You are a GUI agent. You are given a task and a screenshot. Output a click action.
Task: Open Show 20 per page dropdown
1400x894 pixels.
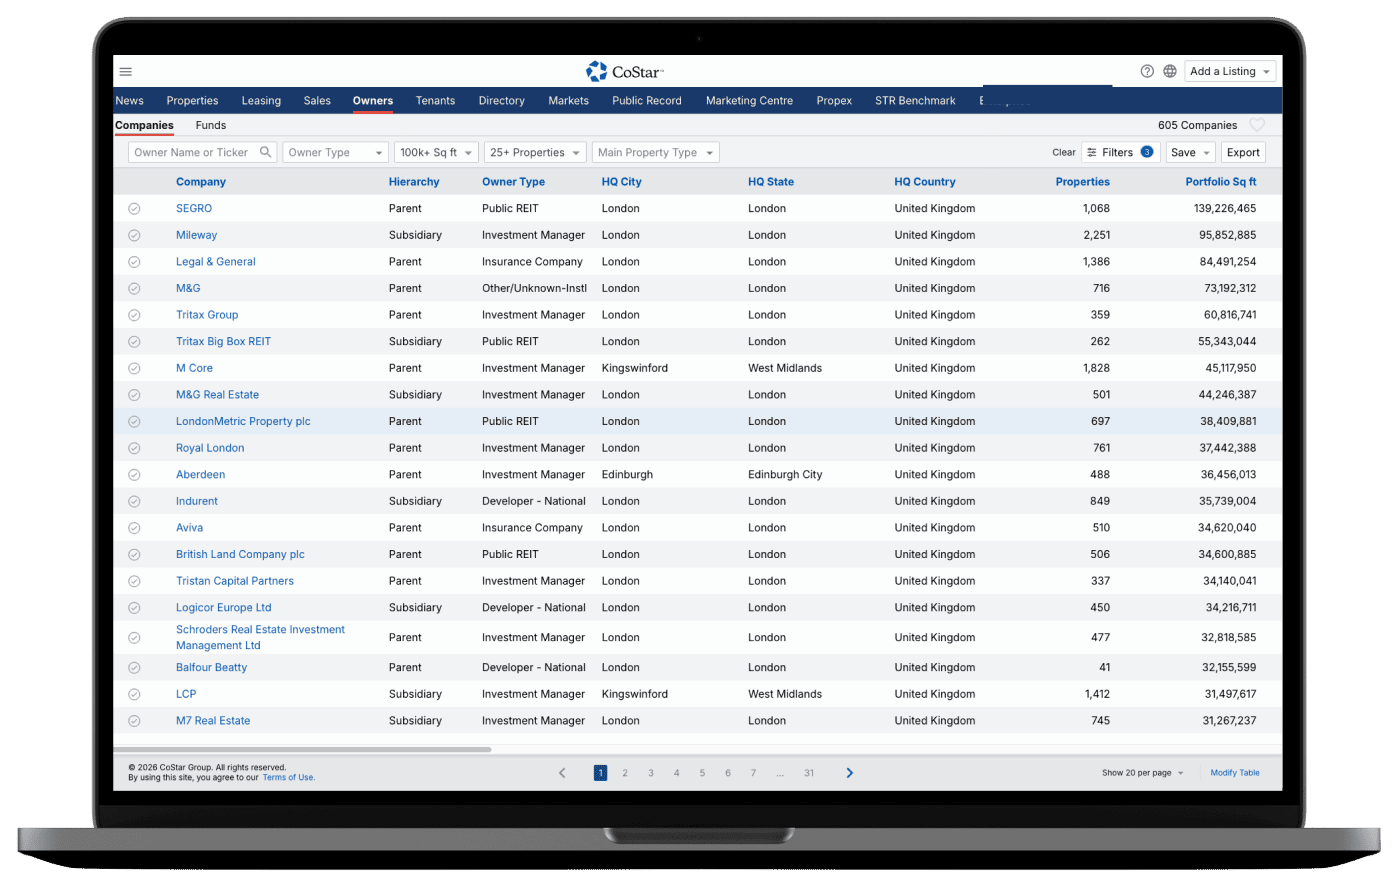1142,773
